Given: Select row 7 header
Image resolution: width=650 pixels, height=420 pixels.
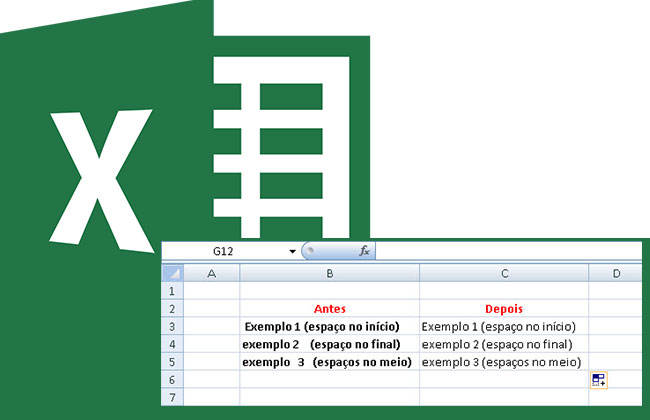Looking at the screenshot, I should click(x=172, y=397).
